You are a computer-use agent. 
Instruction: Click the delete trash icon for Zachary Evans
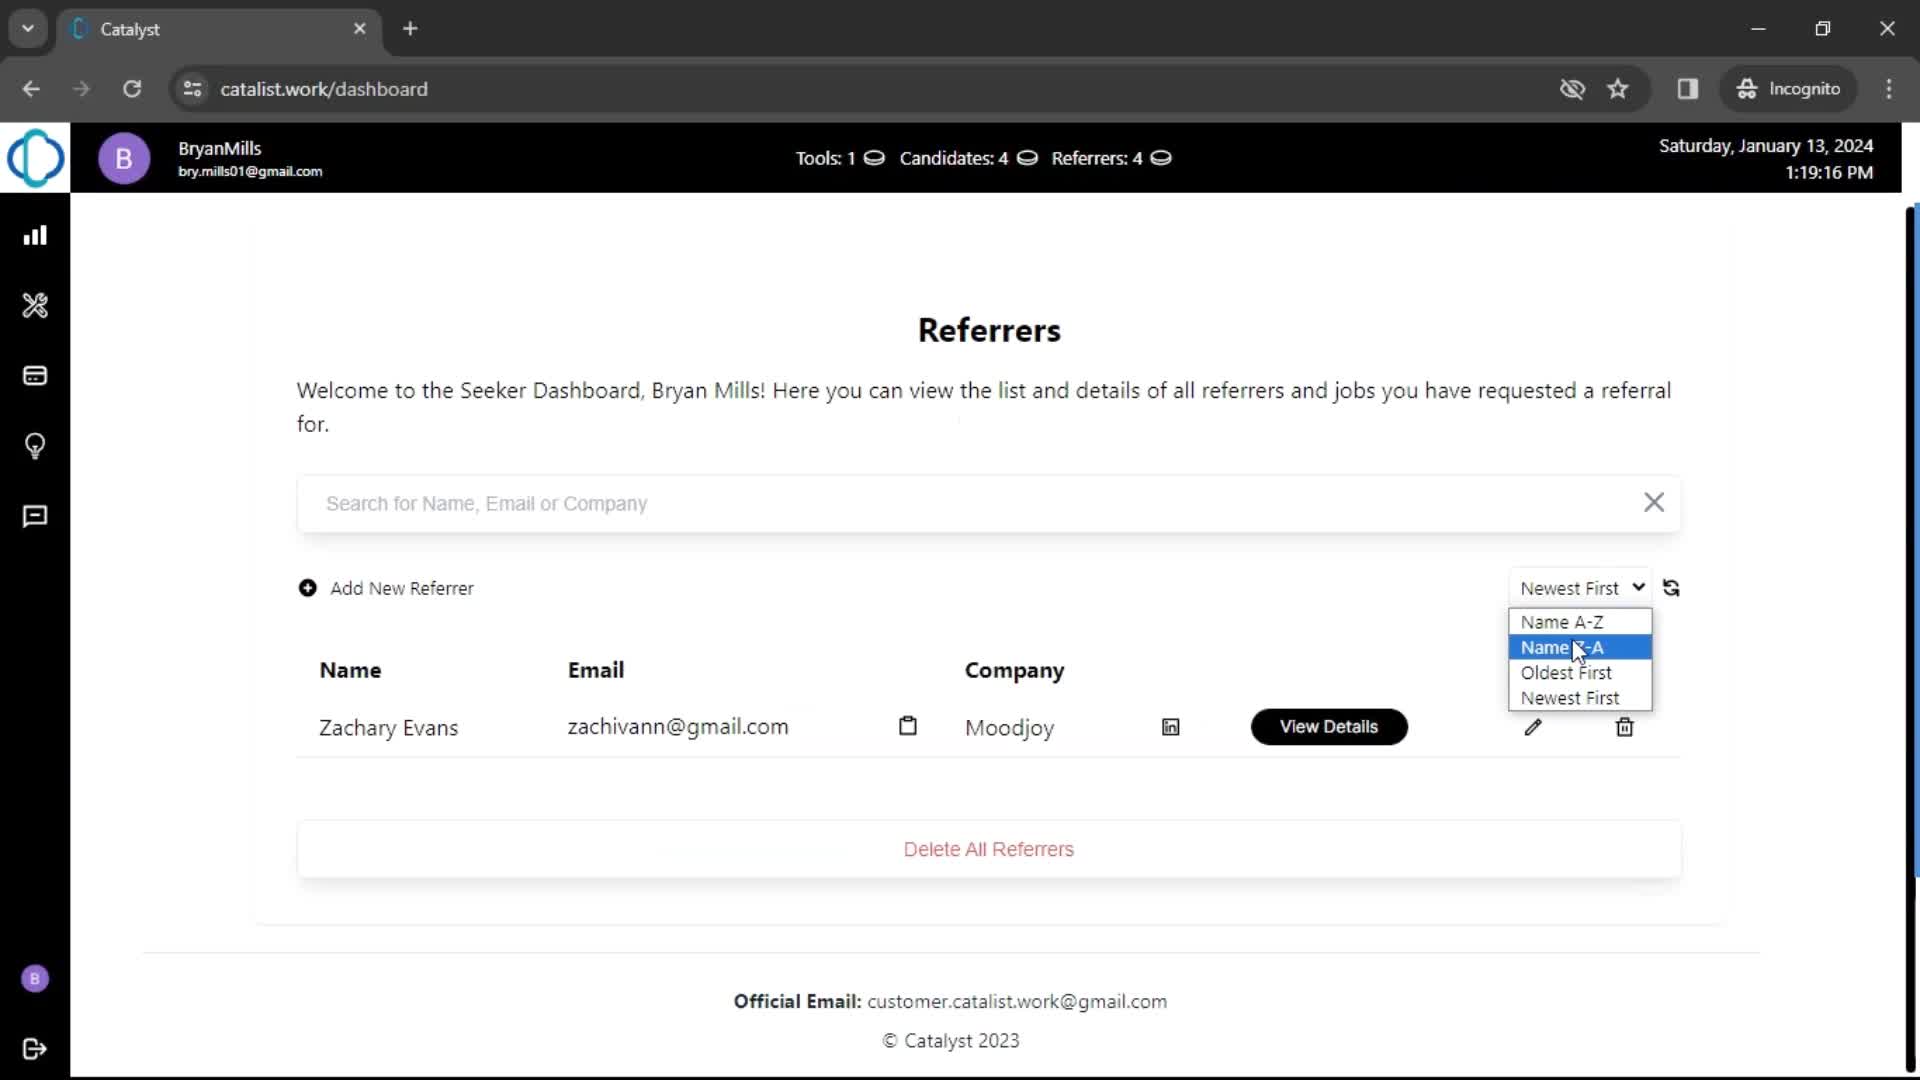(1623, 727)
